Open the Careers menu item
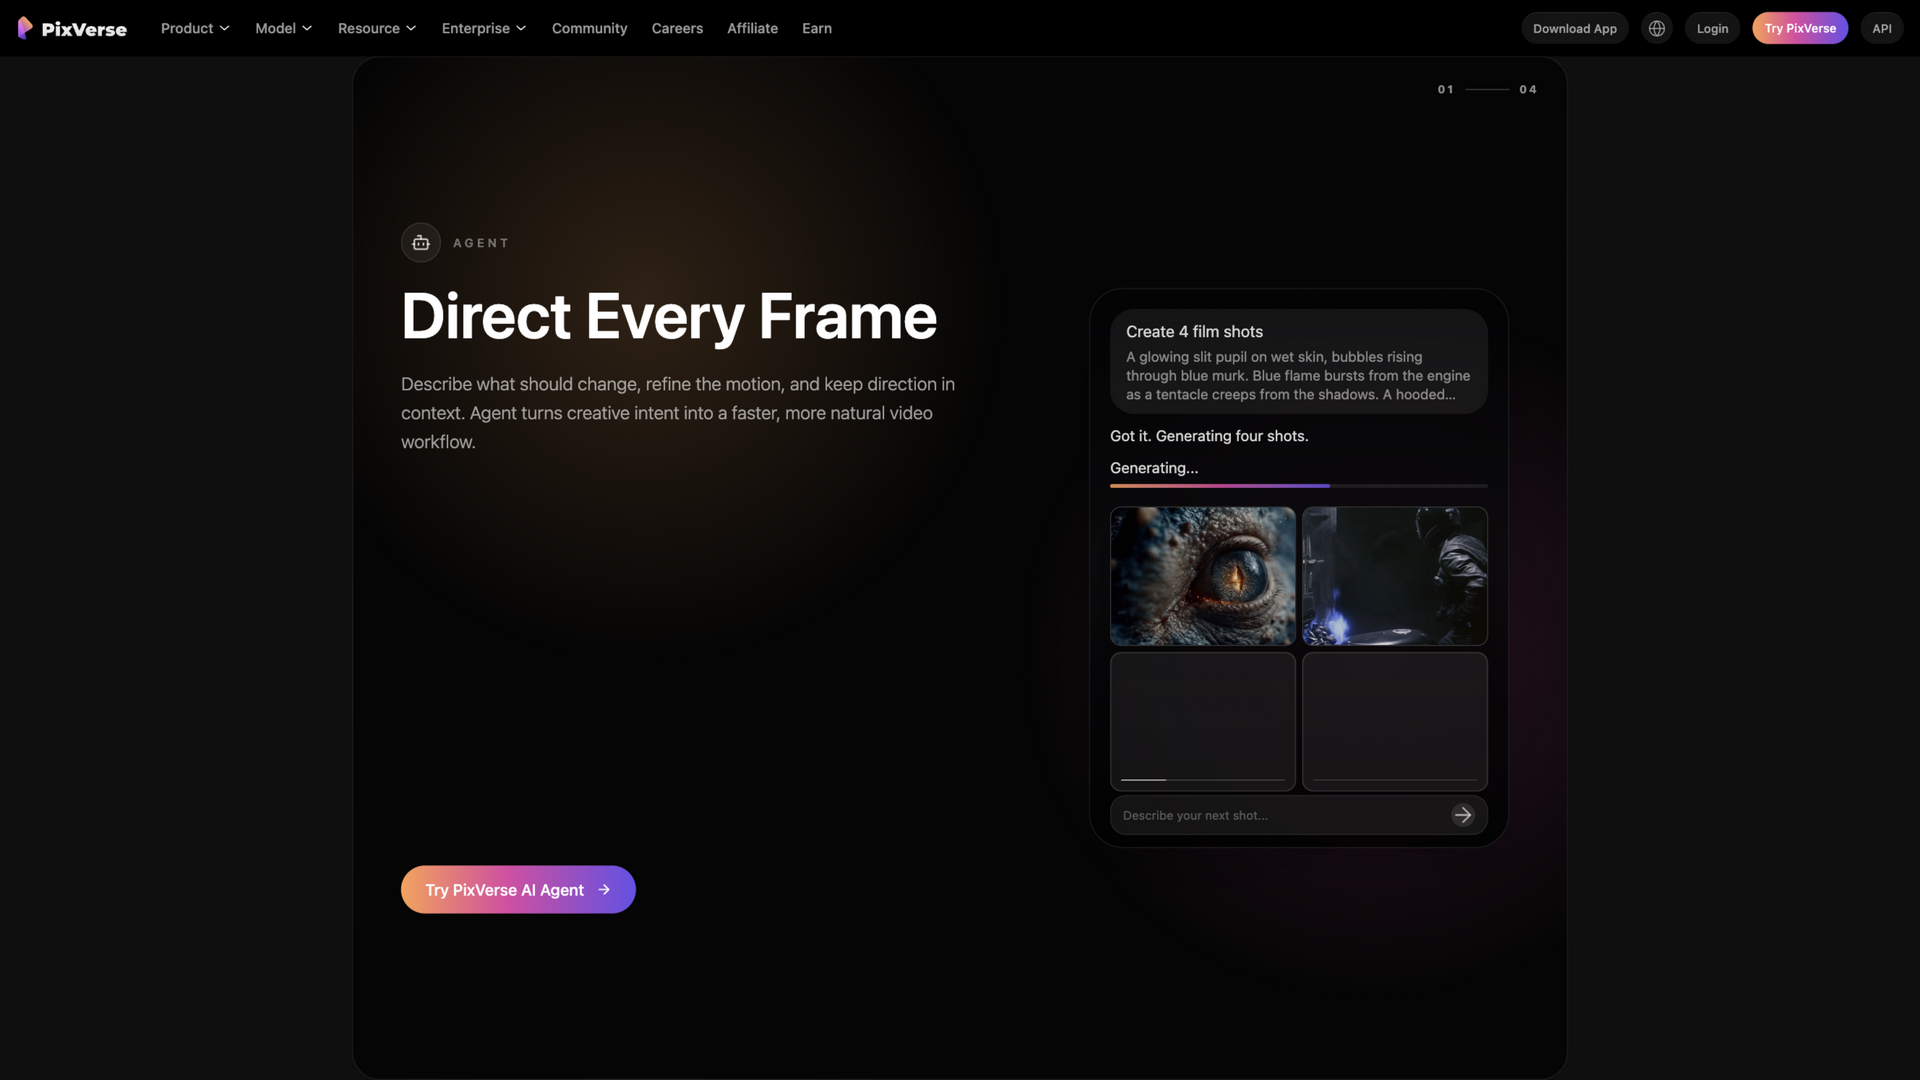 [x=677, y=28]
